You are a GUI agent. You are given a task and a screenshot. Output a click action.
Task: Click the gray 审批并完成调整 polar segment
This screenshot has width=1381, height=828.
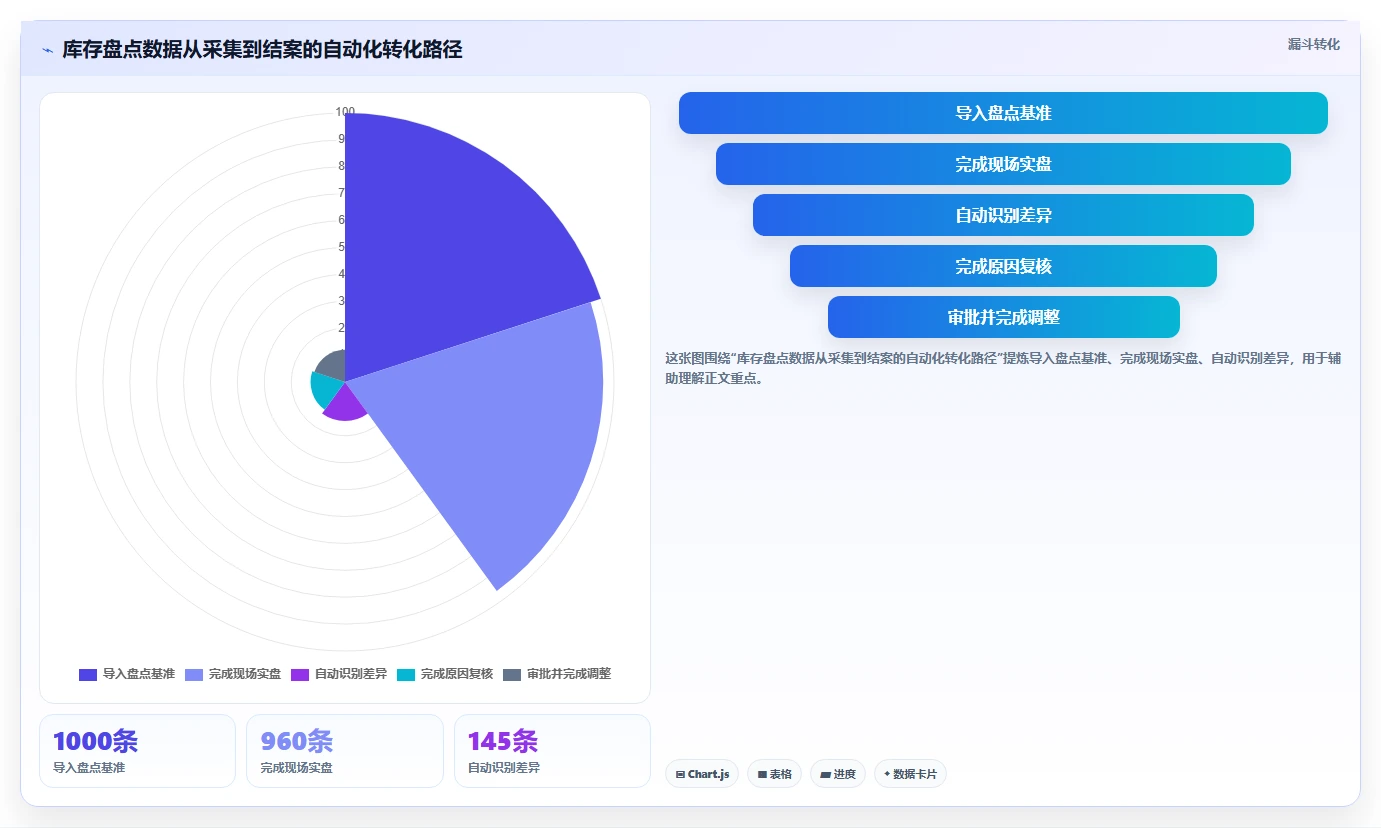333,365
